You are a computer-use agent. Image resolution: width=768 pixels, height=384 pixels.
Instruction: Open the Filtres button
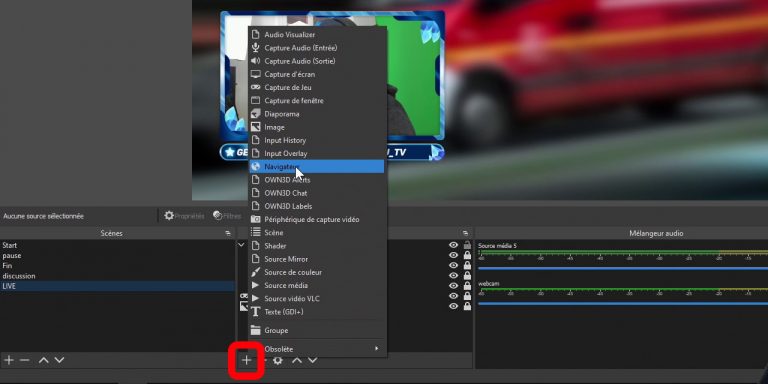pos(227,216)
